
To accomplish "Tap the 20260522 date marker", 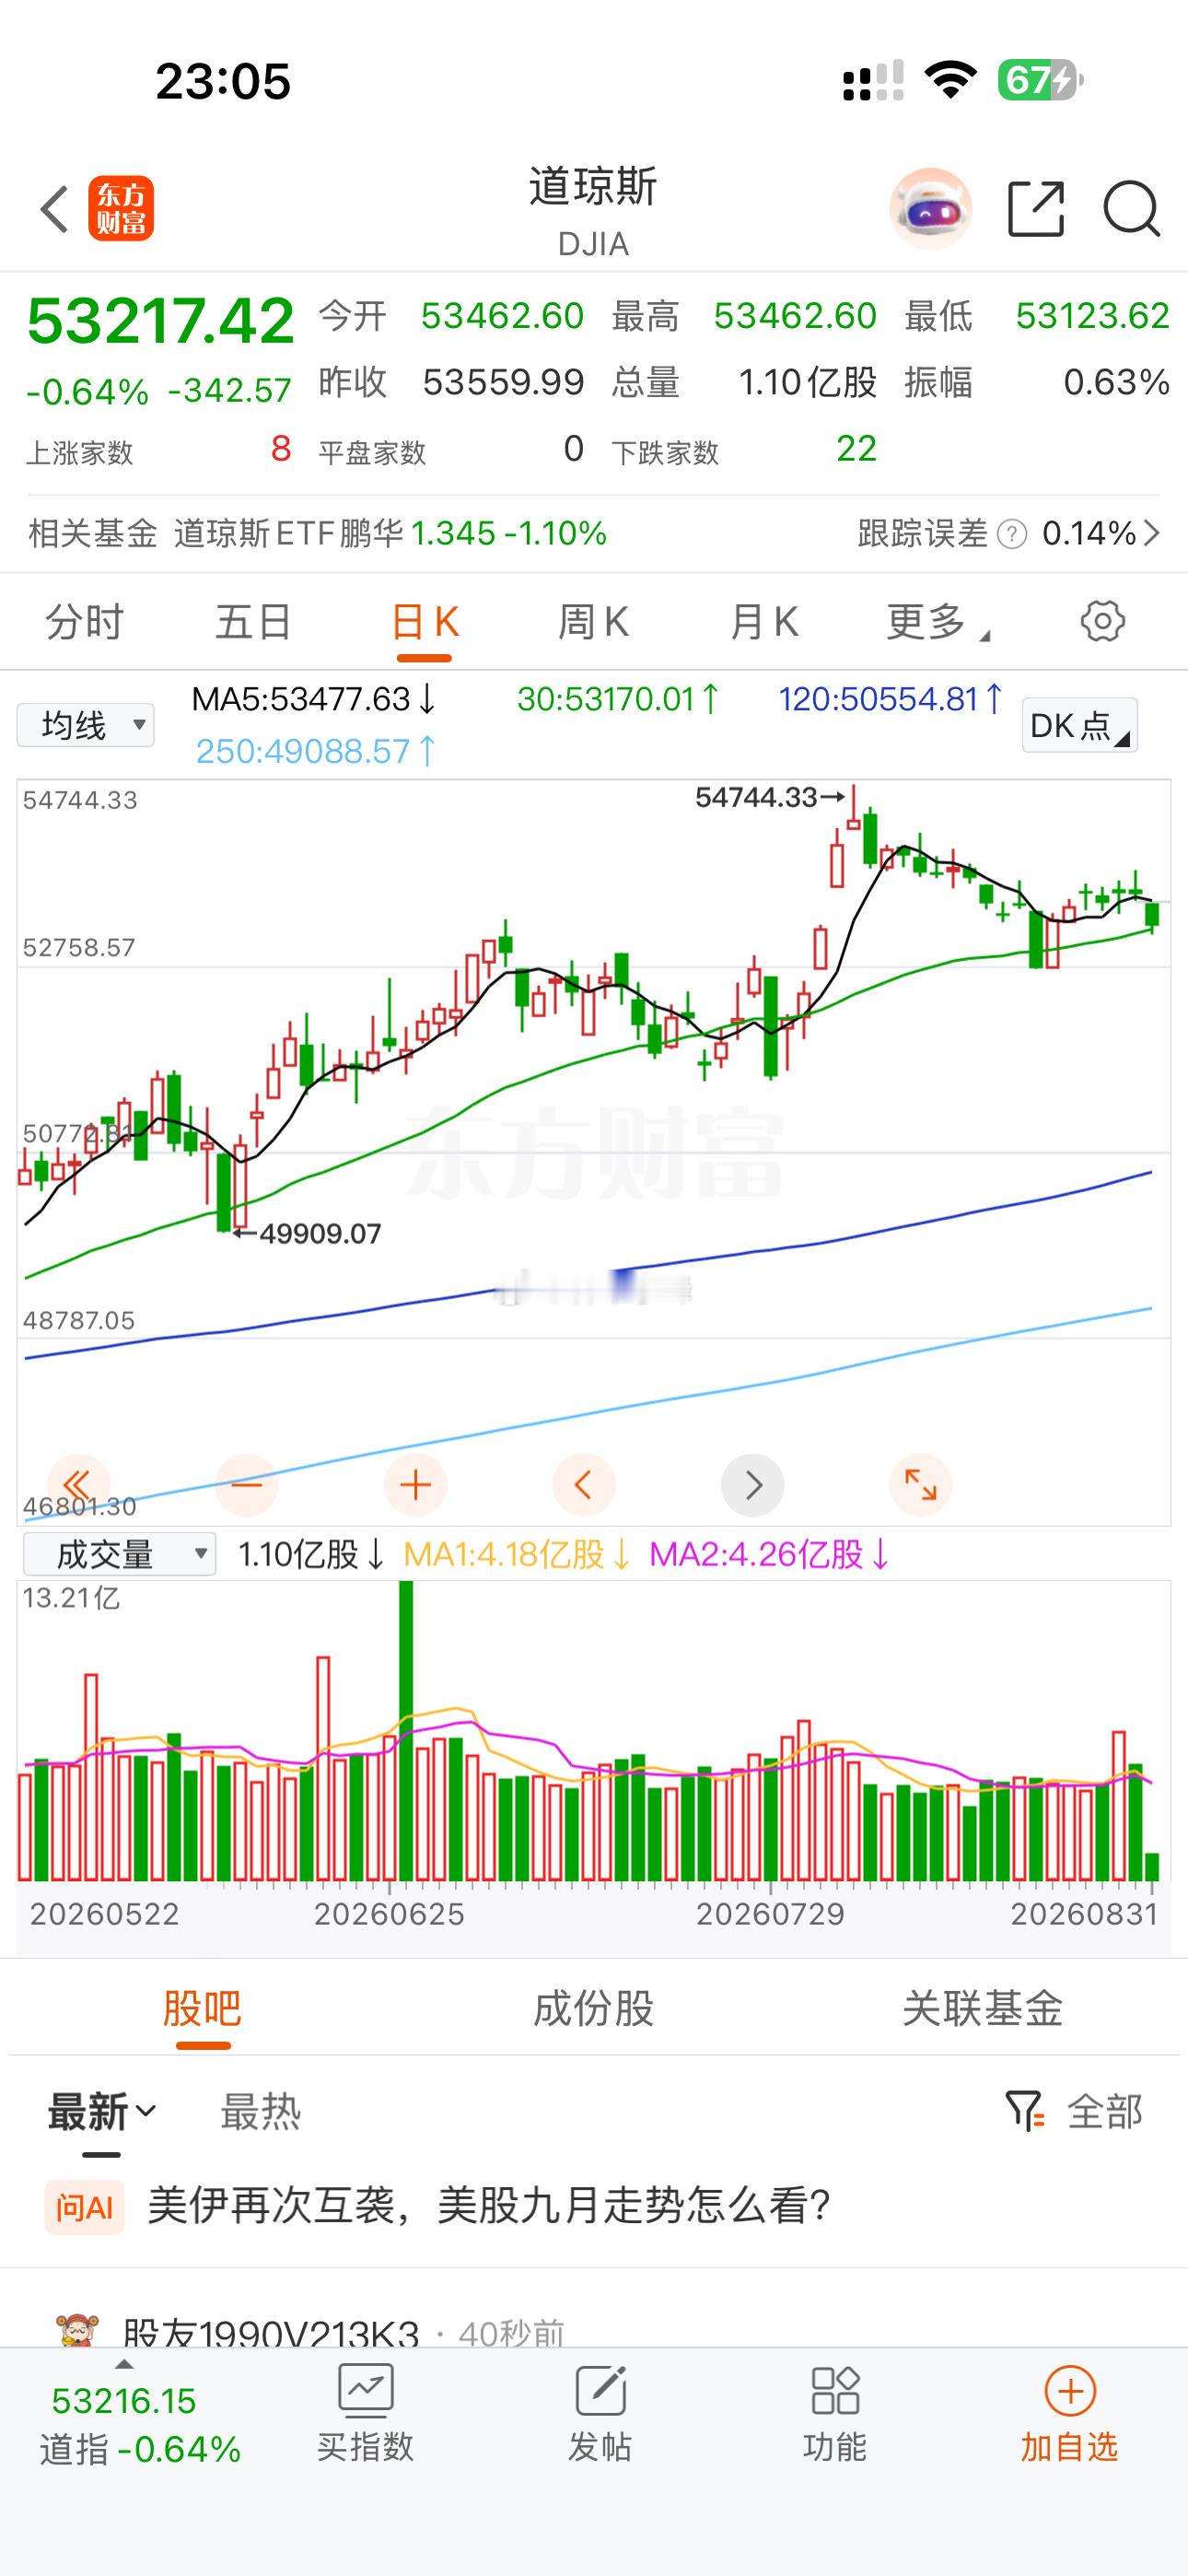I will click(x=104, y=1914).
